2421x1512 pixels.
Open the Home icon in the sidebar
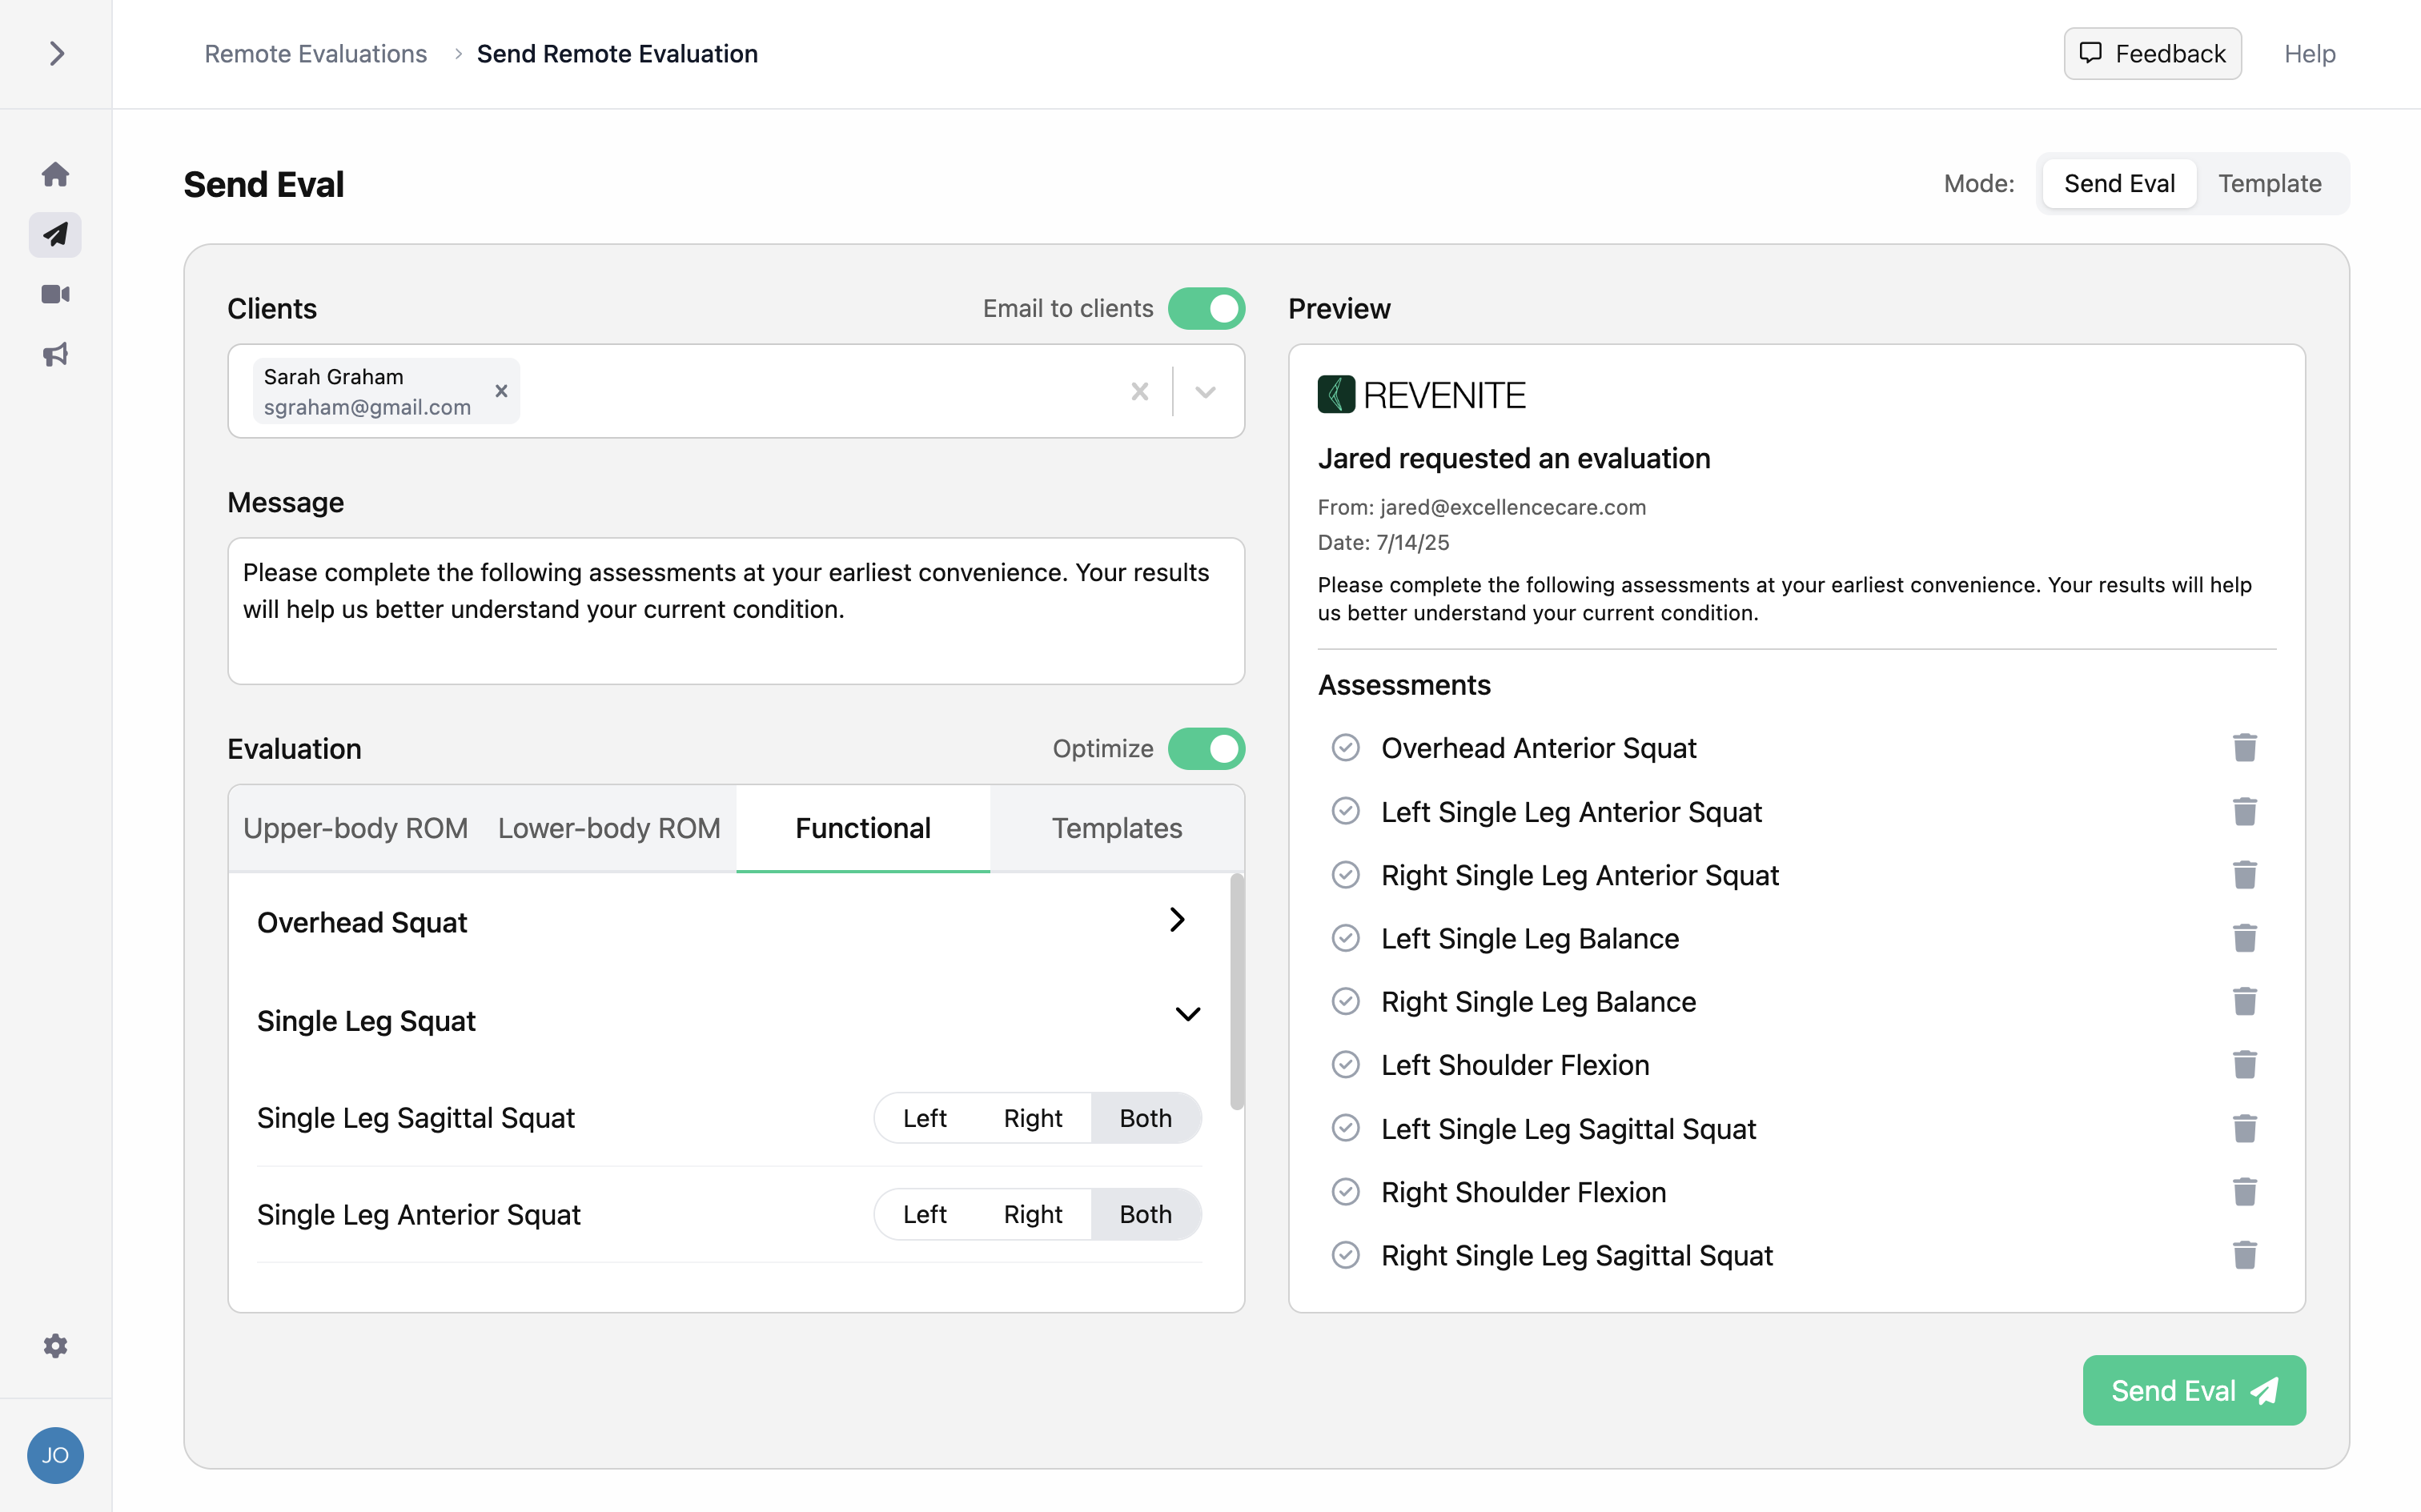click(x=55, y=173)
